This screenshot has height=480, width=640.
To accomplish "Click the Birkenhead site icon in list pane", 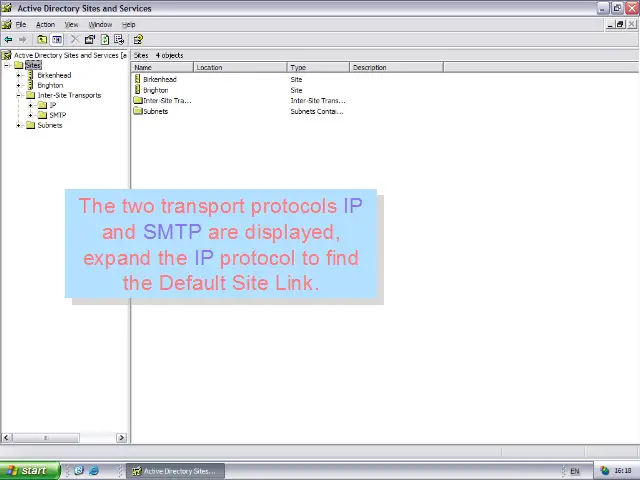I will click(138, 79).
